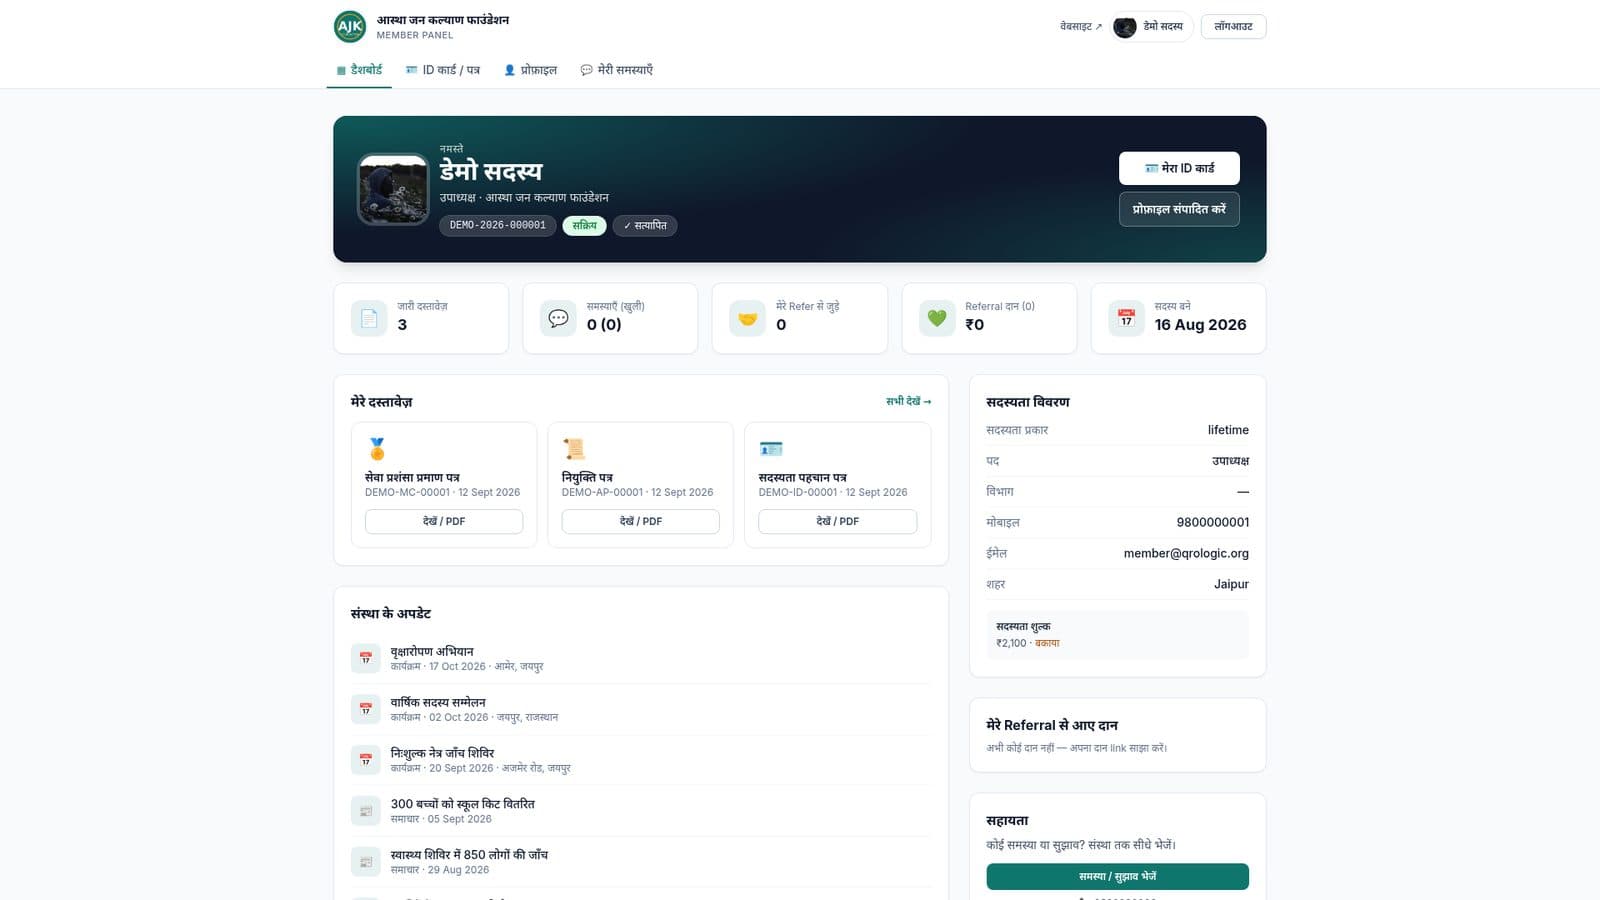1600x900 pixels.
Task: Click the ID card icon in nav tab
Action: pos(411,70)
